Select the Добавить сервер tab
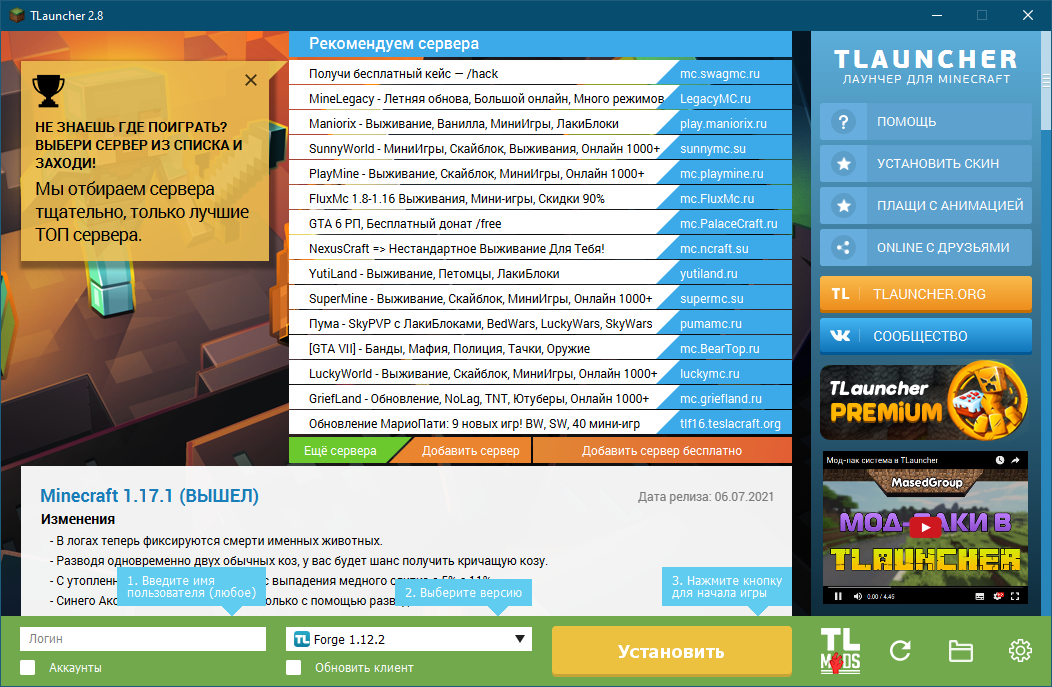 (x=470, y=451)
